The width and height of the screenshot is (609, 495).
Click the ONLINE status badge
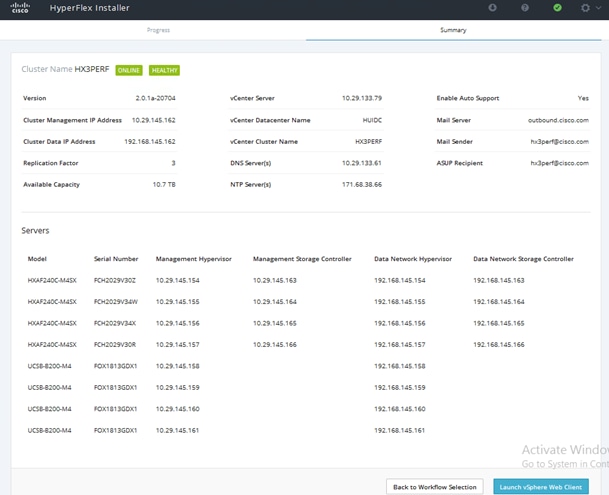pos(129,70)
